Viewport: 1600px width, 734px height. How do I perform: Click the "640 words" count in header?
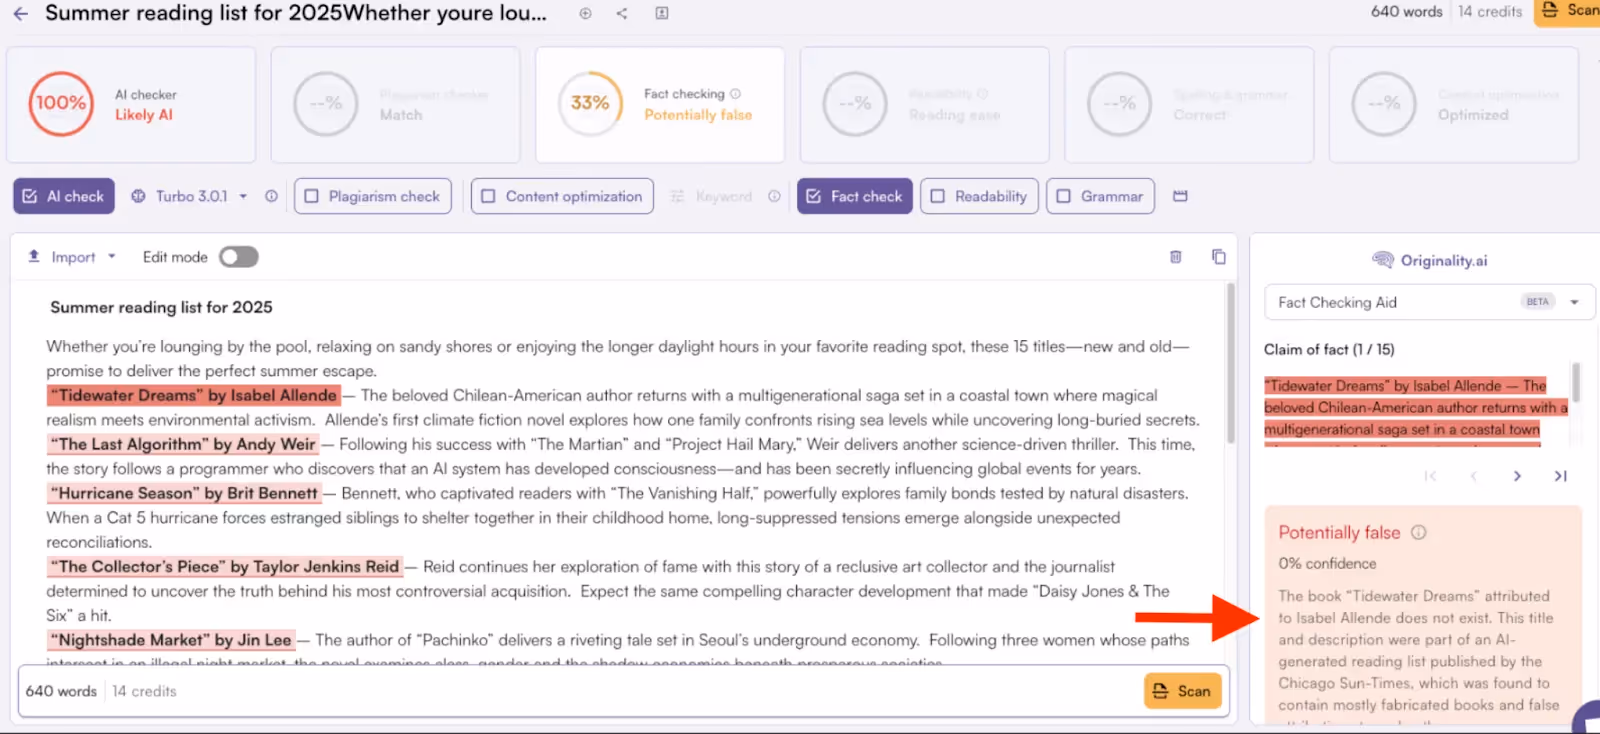click(x=1406, y=12)
